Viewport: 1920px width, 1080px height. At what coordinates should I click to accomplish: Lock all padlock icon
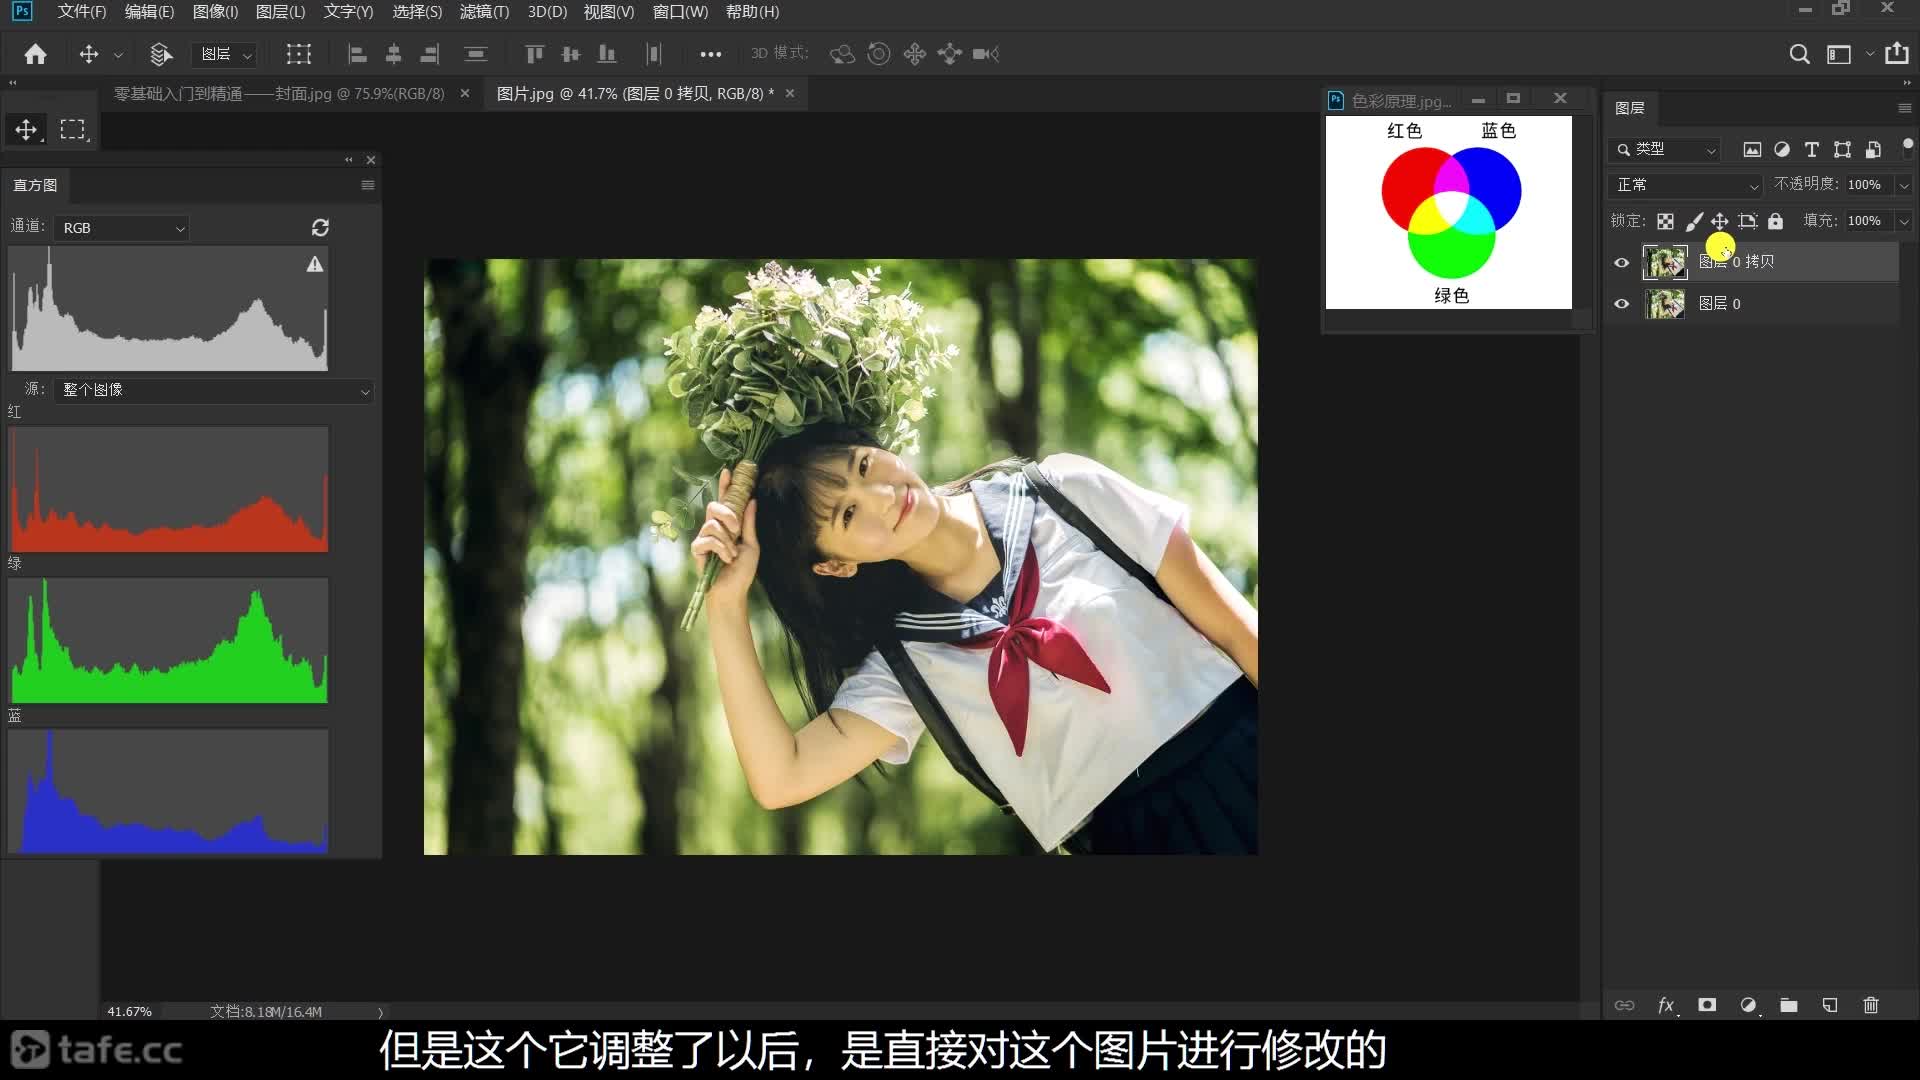tap(1775, 221)
